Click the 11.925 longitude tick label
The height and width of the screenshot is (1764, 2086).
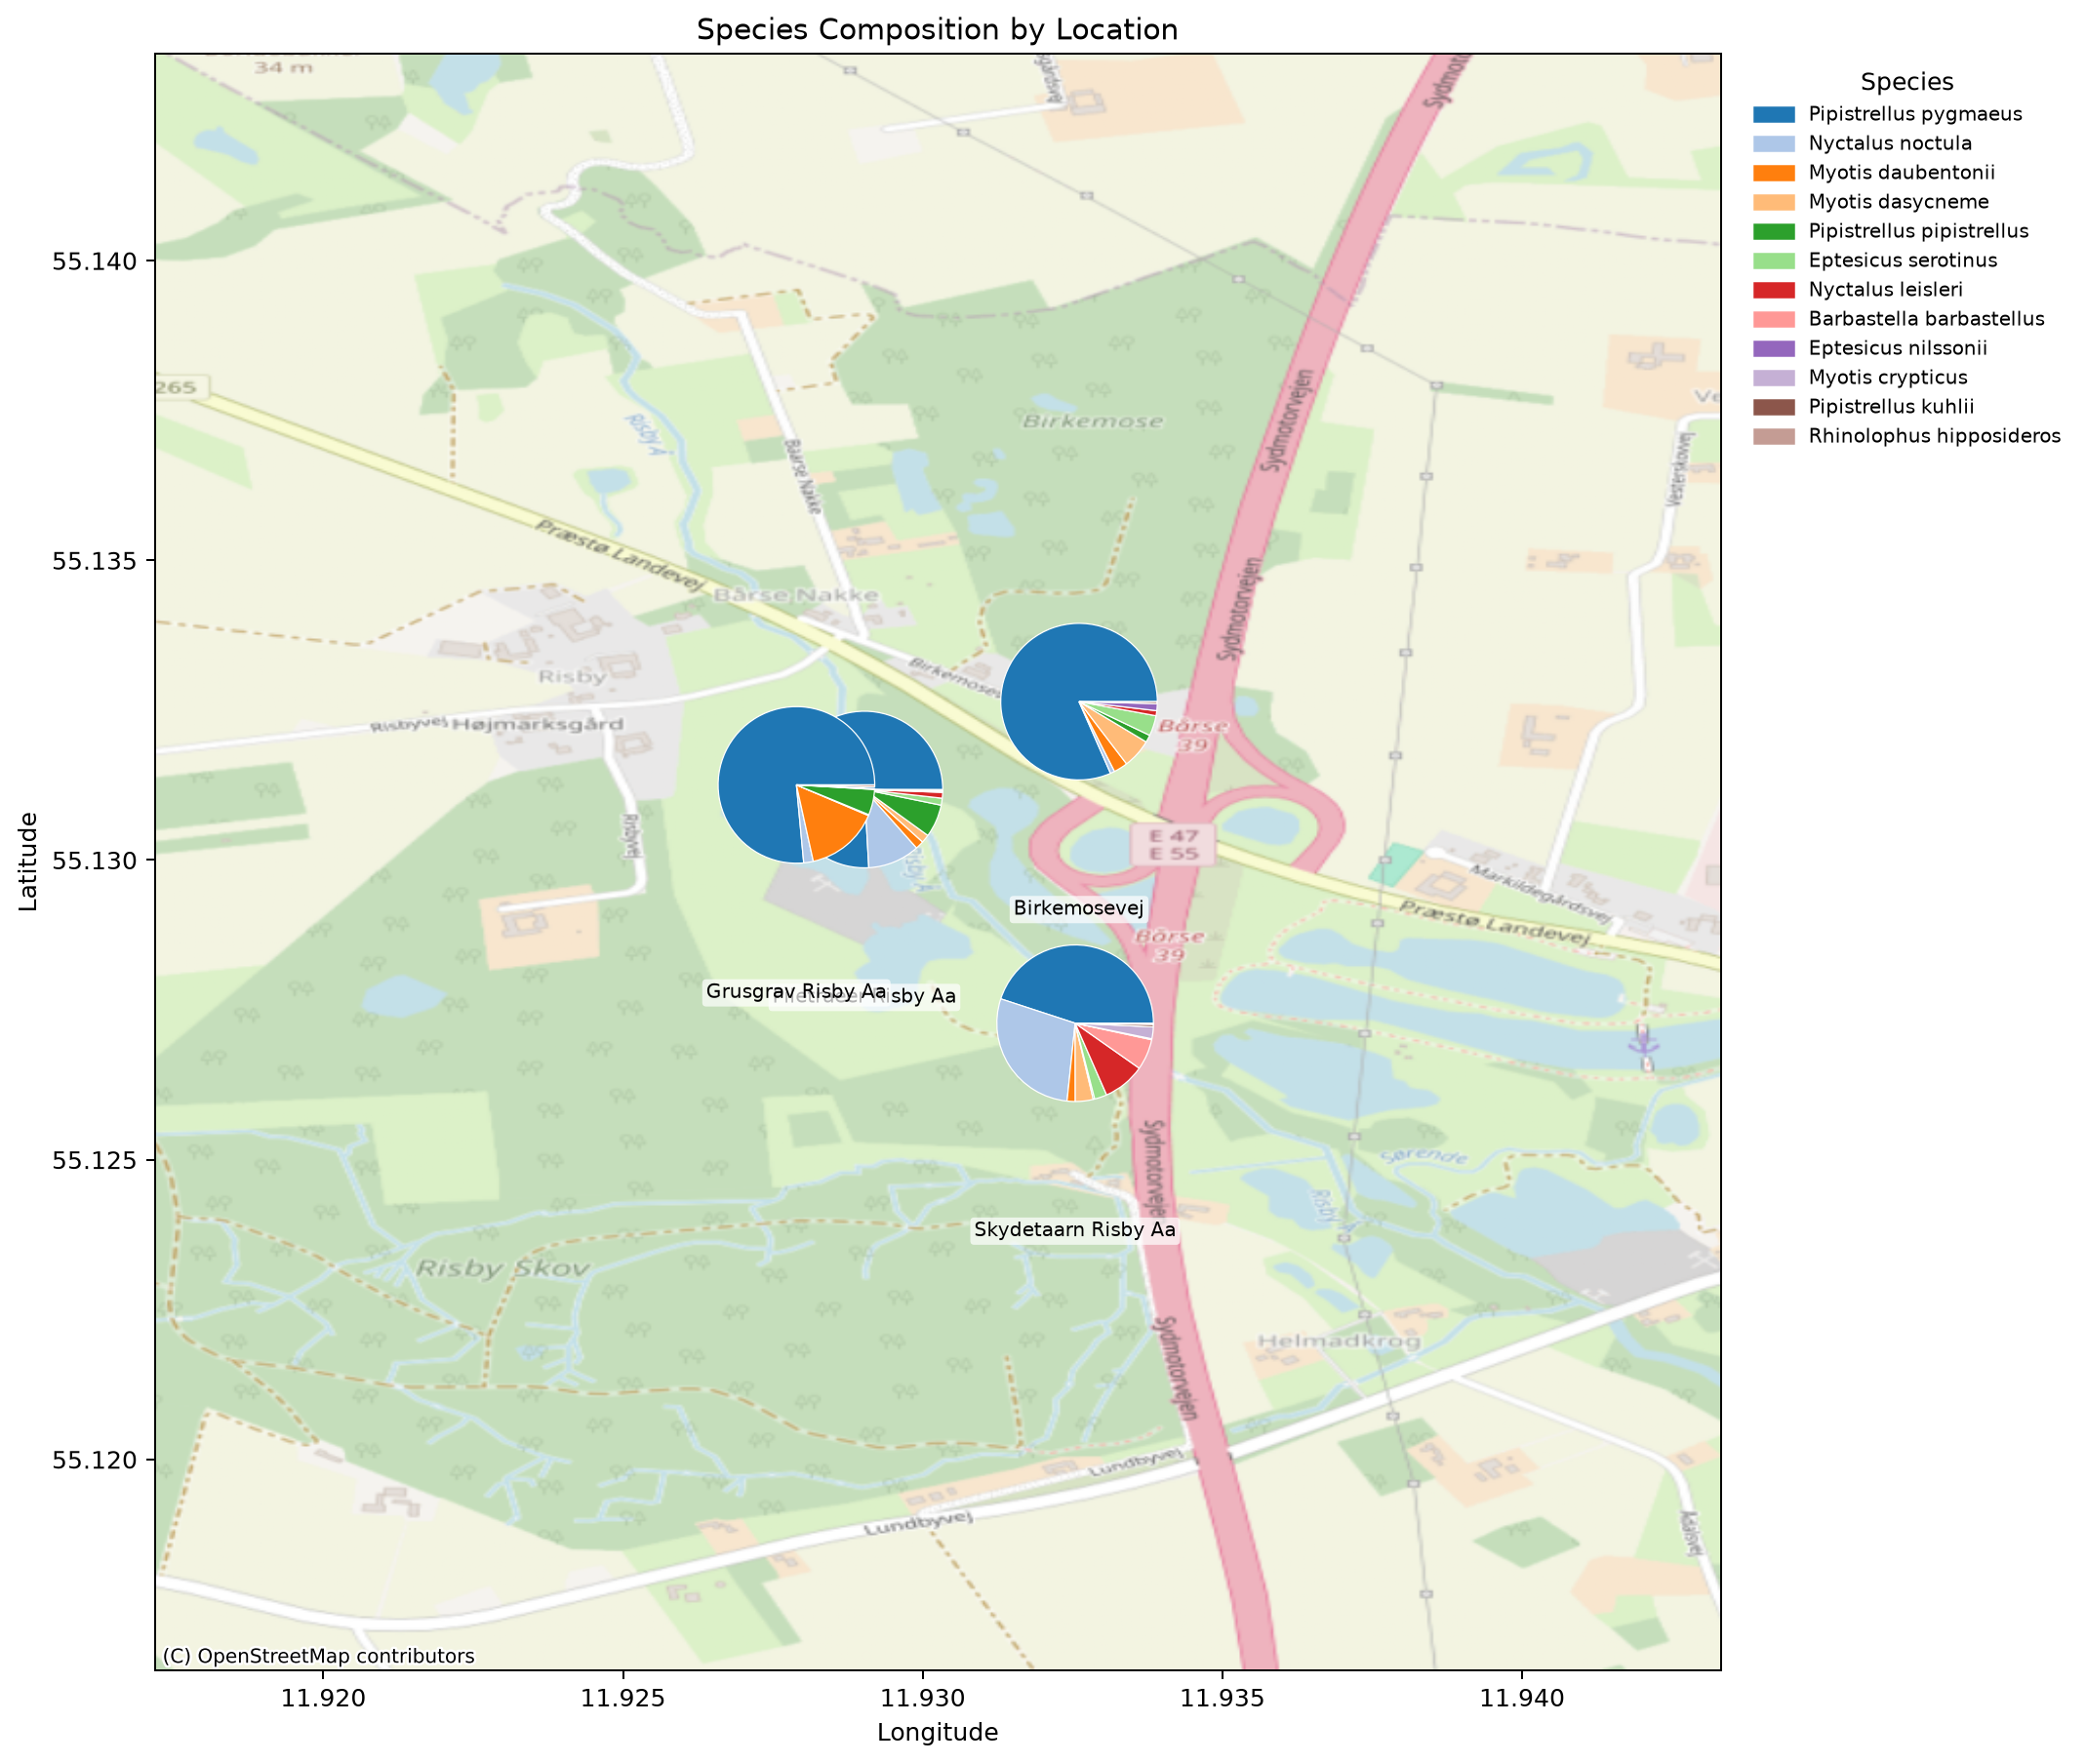[623, 1696]
